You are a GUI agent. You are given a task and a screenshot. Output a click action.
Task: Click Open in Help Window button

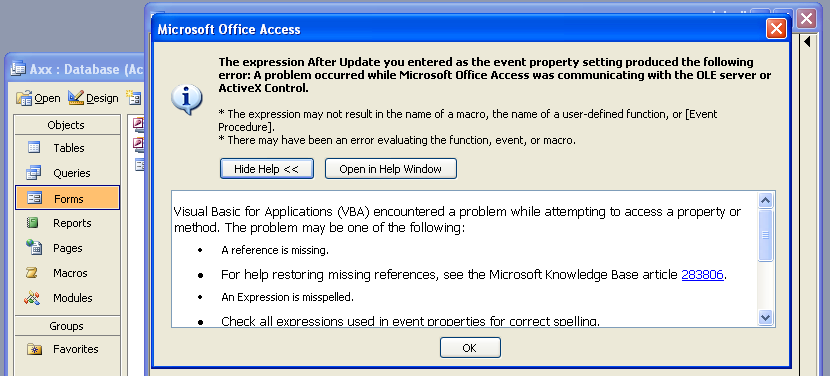(391, 169)
